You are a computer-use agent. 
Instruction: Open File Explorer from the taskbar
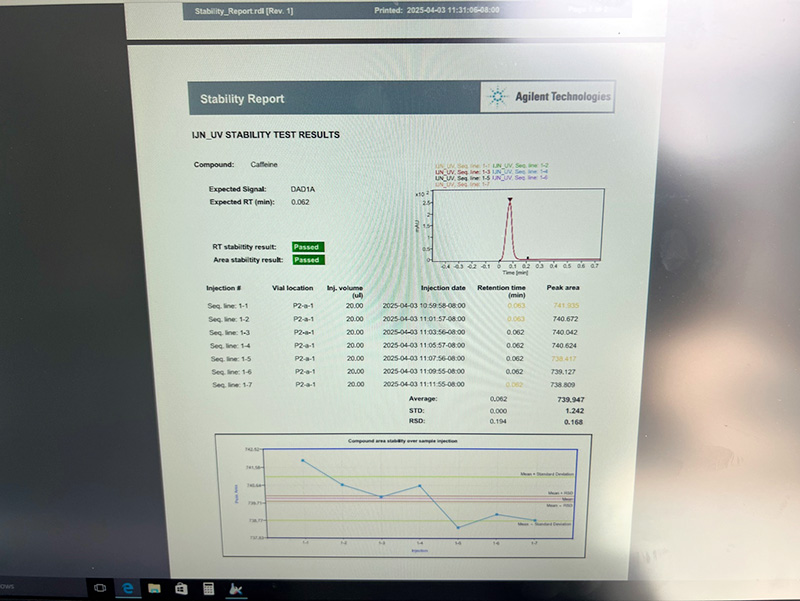tap(155, 587)
